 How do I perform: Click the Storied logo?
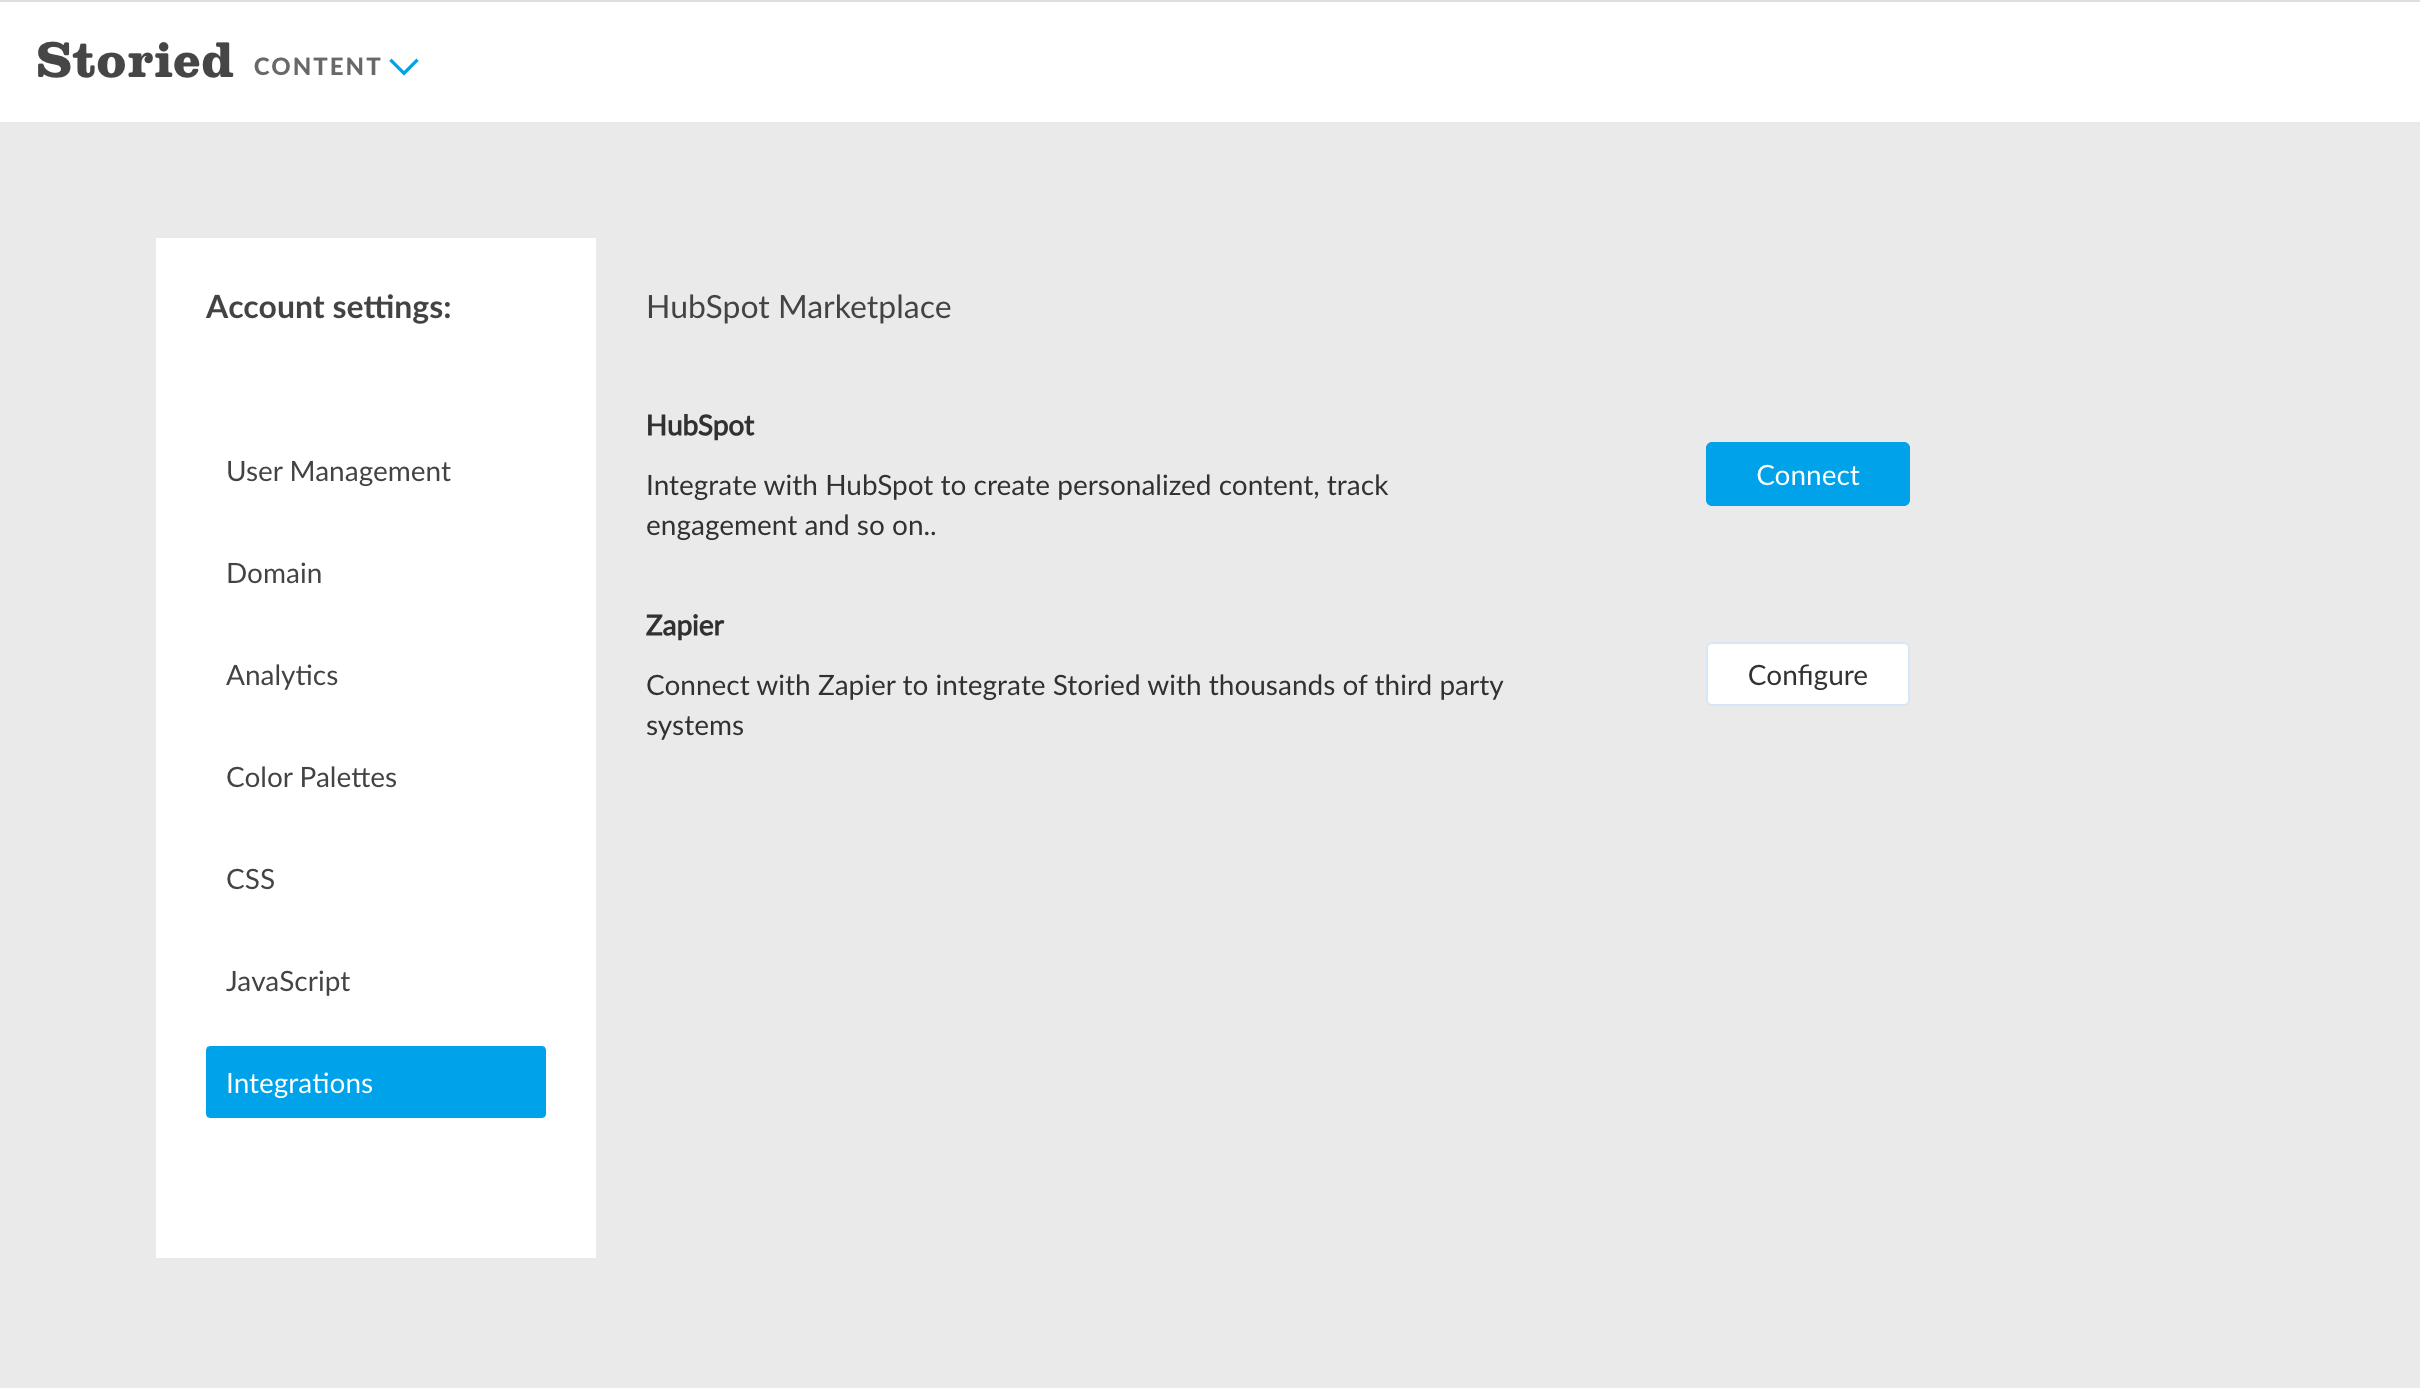tap(135, 61)
